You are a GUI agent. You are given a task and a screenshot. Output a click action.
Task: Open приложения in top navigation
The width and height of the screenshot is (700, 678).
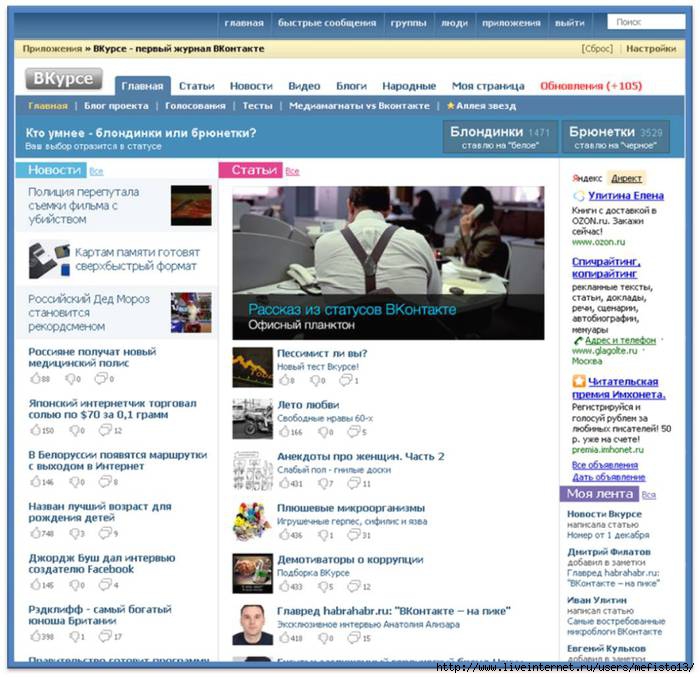pos(511,23)
